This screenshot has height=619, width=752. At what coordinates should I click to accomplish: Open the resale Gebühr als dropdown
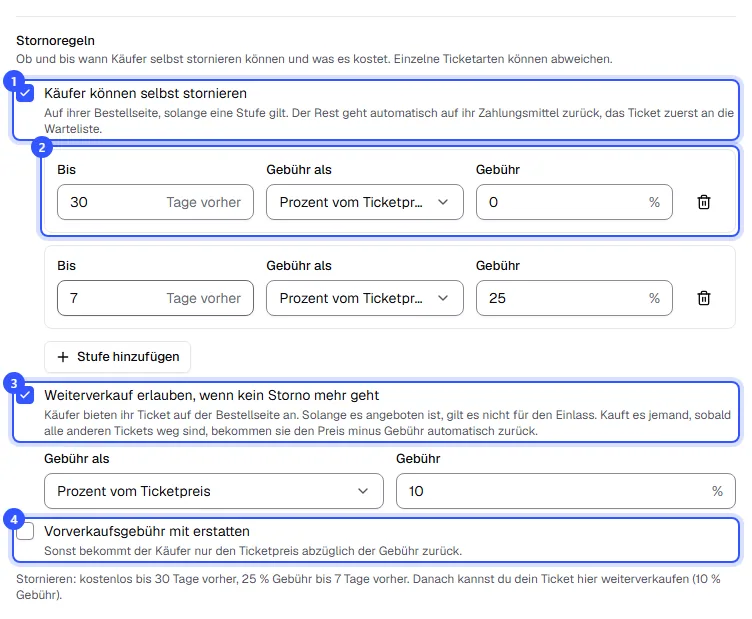(x=214, y=491)
